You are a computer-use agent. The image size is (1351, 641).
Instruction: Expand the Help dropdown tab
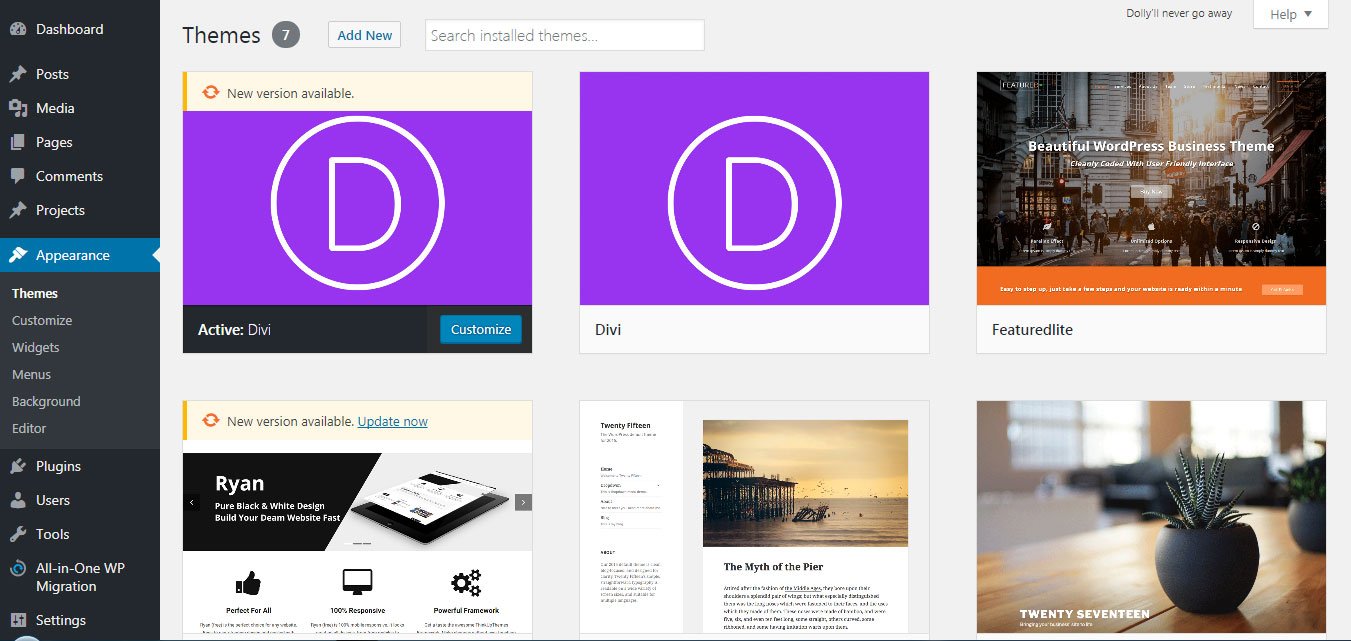coord(1290,14)
